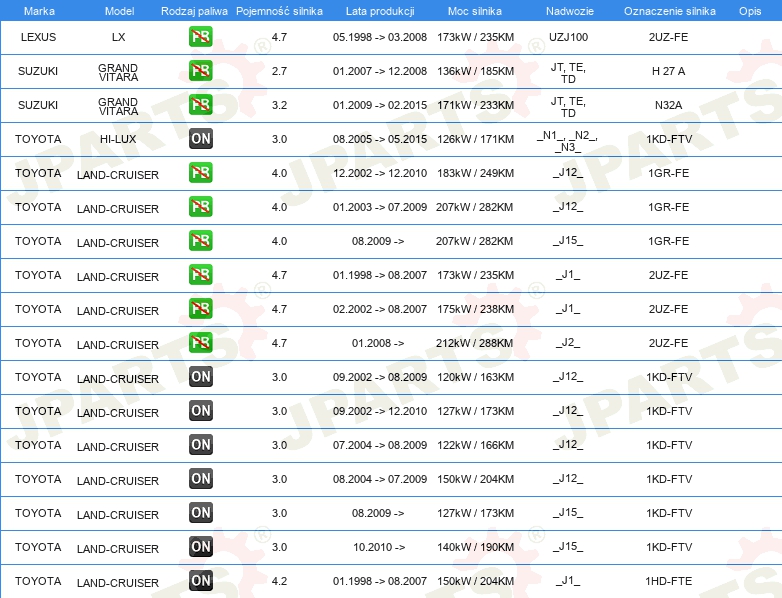Click the ON diesel icon in the 122kW / 166KM row
The image size is (782, 598).
coord(200,444)
